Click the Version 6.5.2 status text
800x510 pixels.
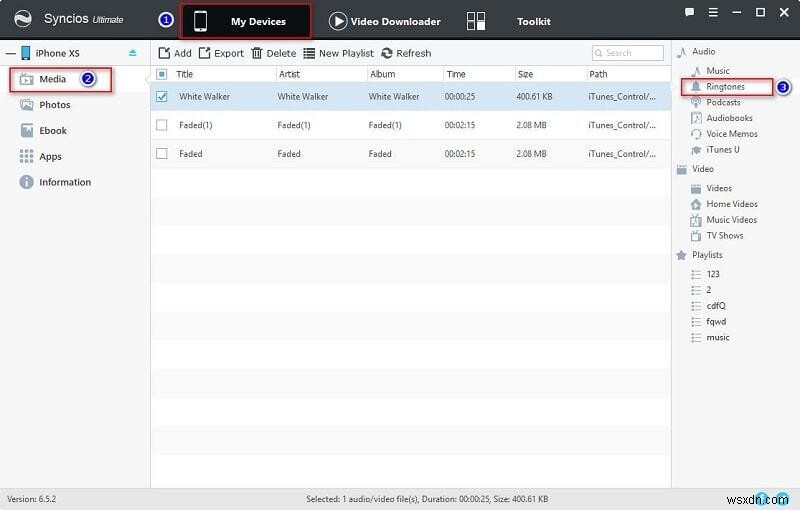(32, 499)
